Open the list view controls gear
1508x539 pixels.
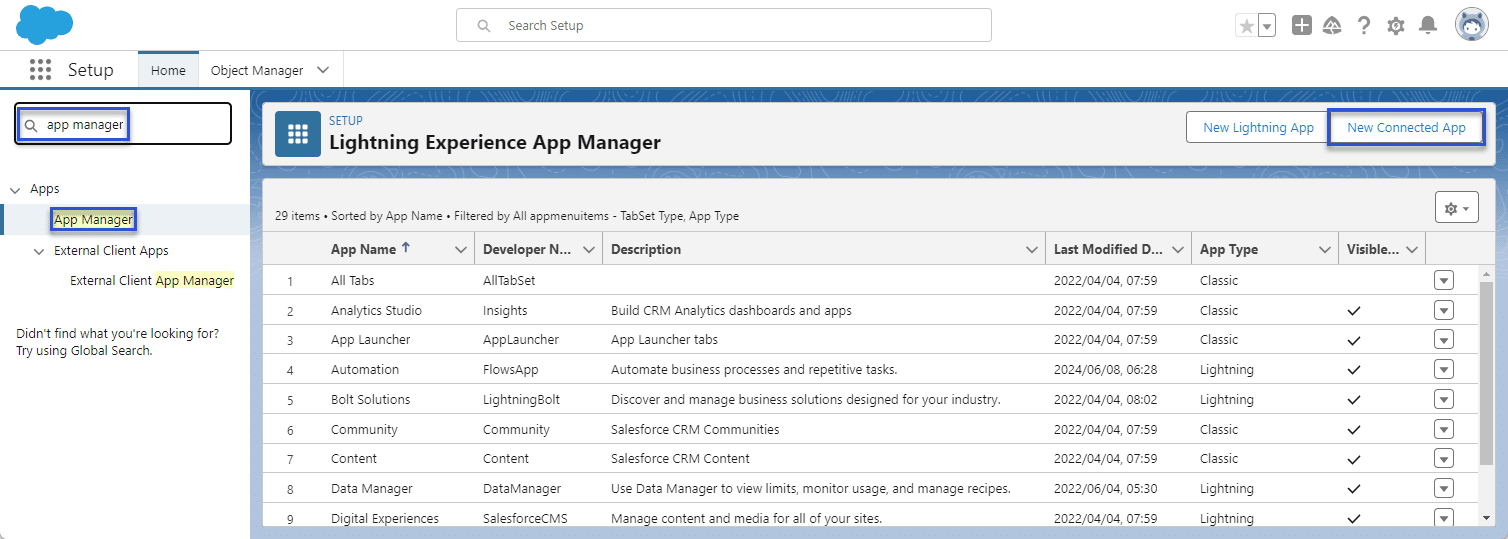[1456, 209]
